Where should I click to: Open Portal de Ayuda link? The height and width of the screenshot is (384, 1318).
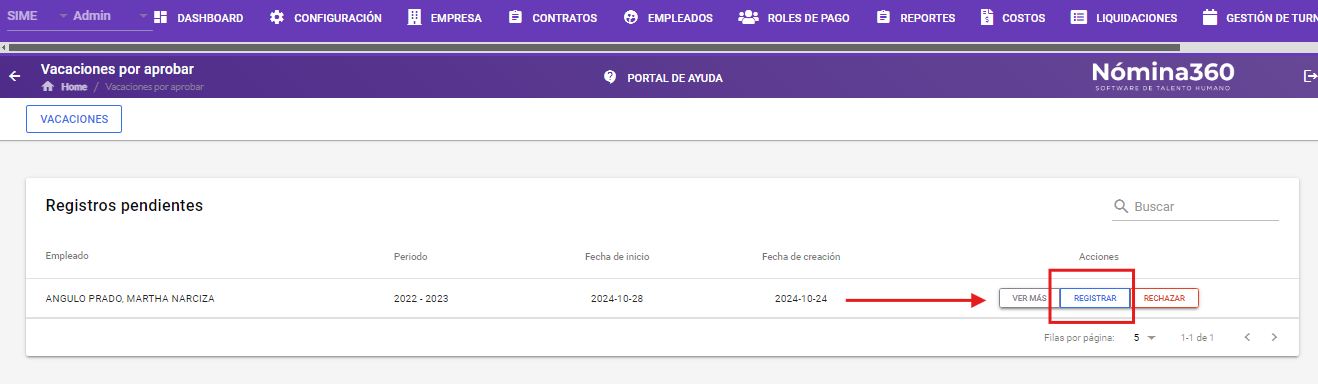(663, 77)
